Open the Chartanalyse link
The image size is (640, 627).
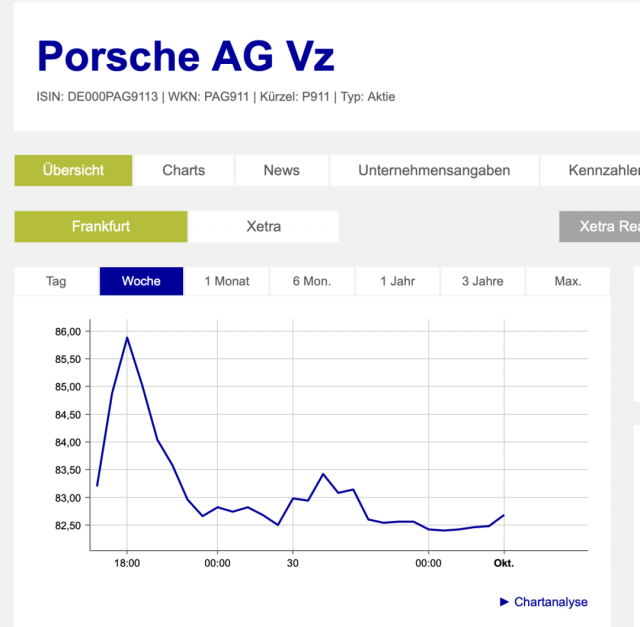550,602
